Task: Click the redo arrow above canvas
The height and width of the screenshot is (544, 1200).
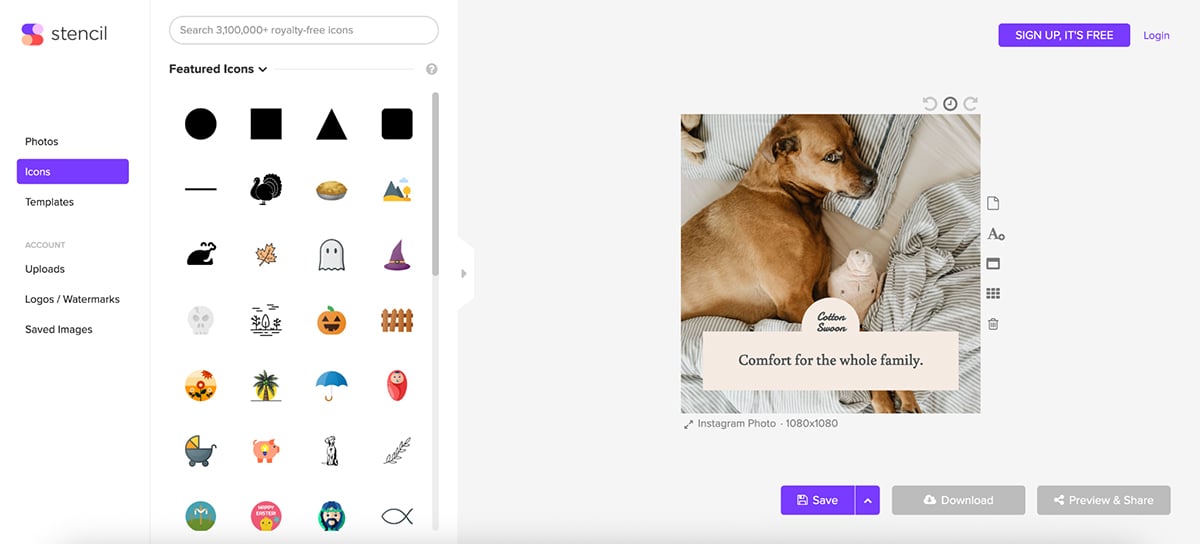Action: point(970,104)
